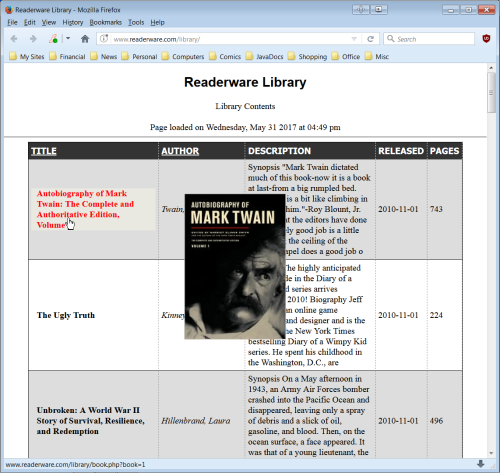Viewport: 500px width, 473px height.
Task: Click the second extra title-bar button beside minimize
Action: pyautogui.click(x=379, y=10)
